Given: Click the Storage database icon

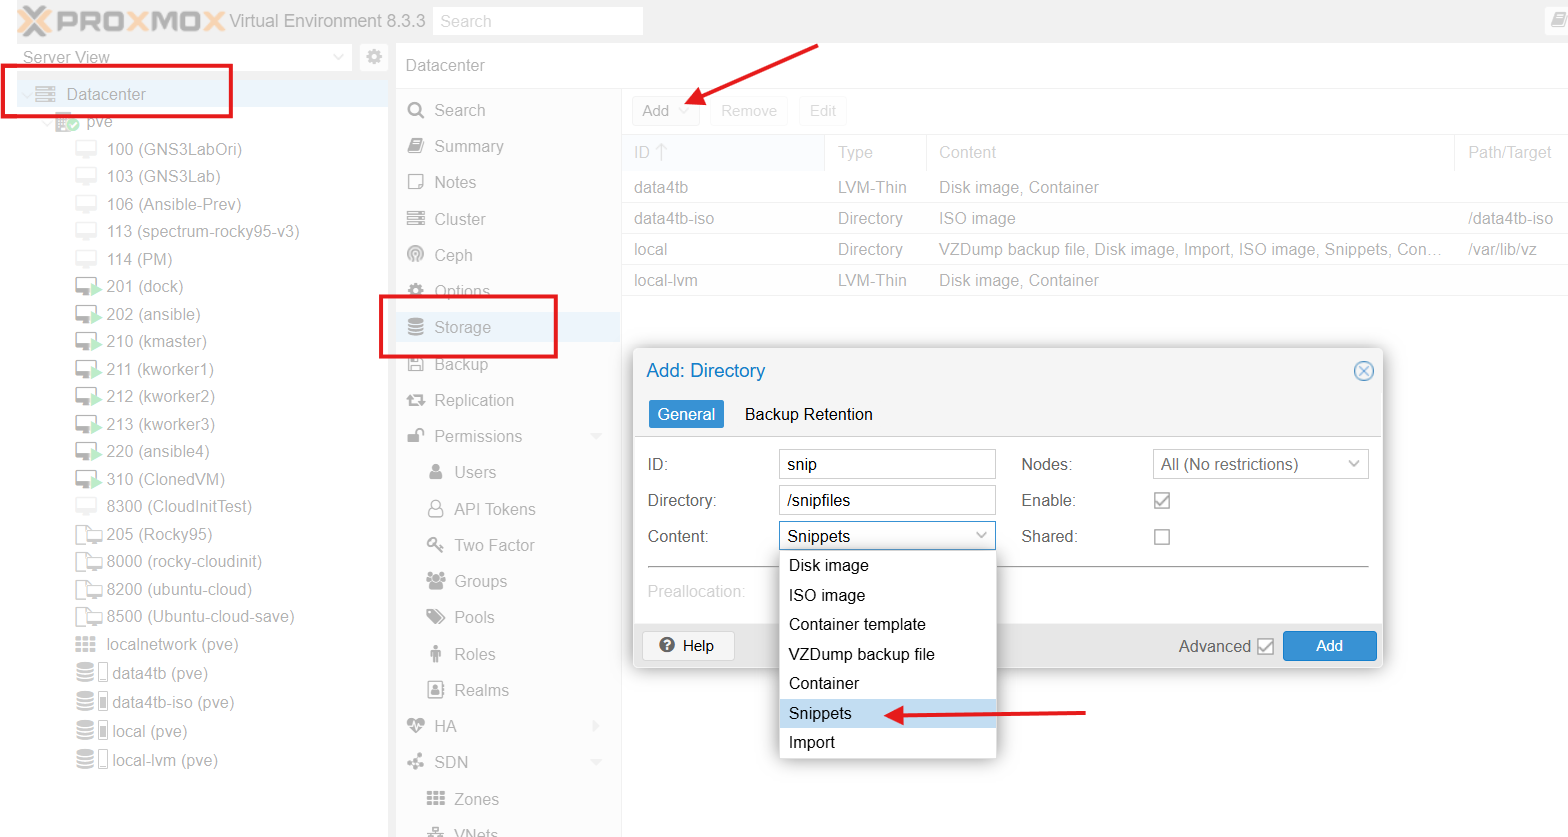Looking at the screenshot, I should tap(416, 327).
